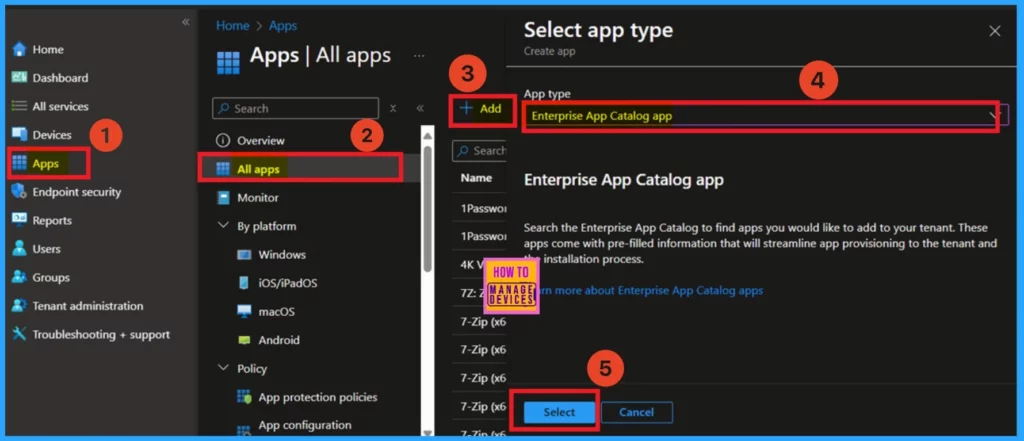Click the Apps grid icon in sidebar
Screen dimensions: 1024x441
(19, 163)
